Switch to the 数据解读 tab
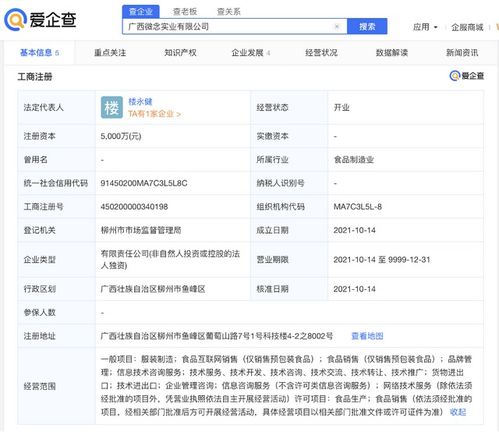 (392, 53)
